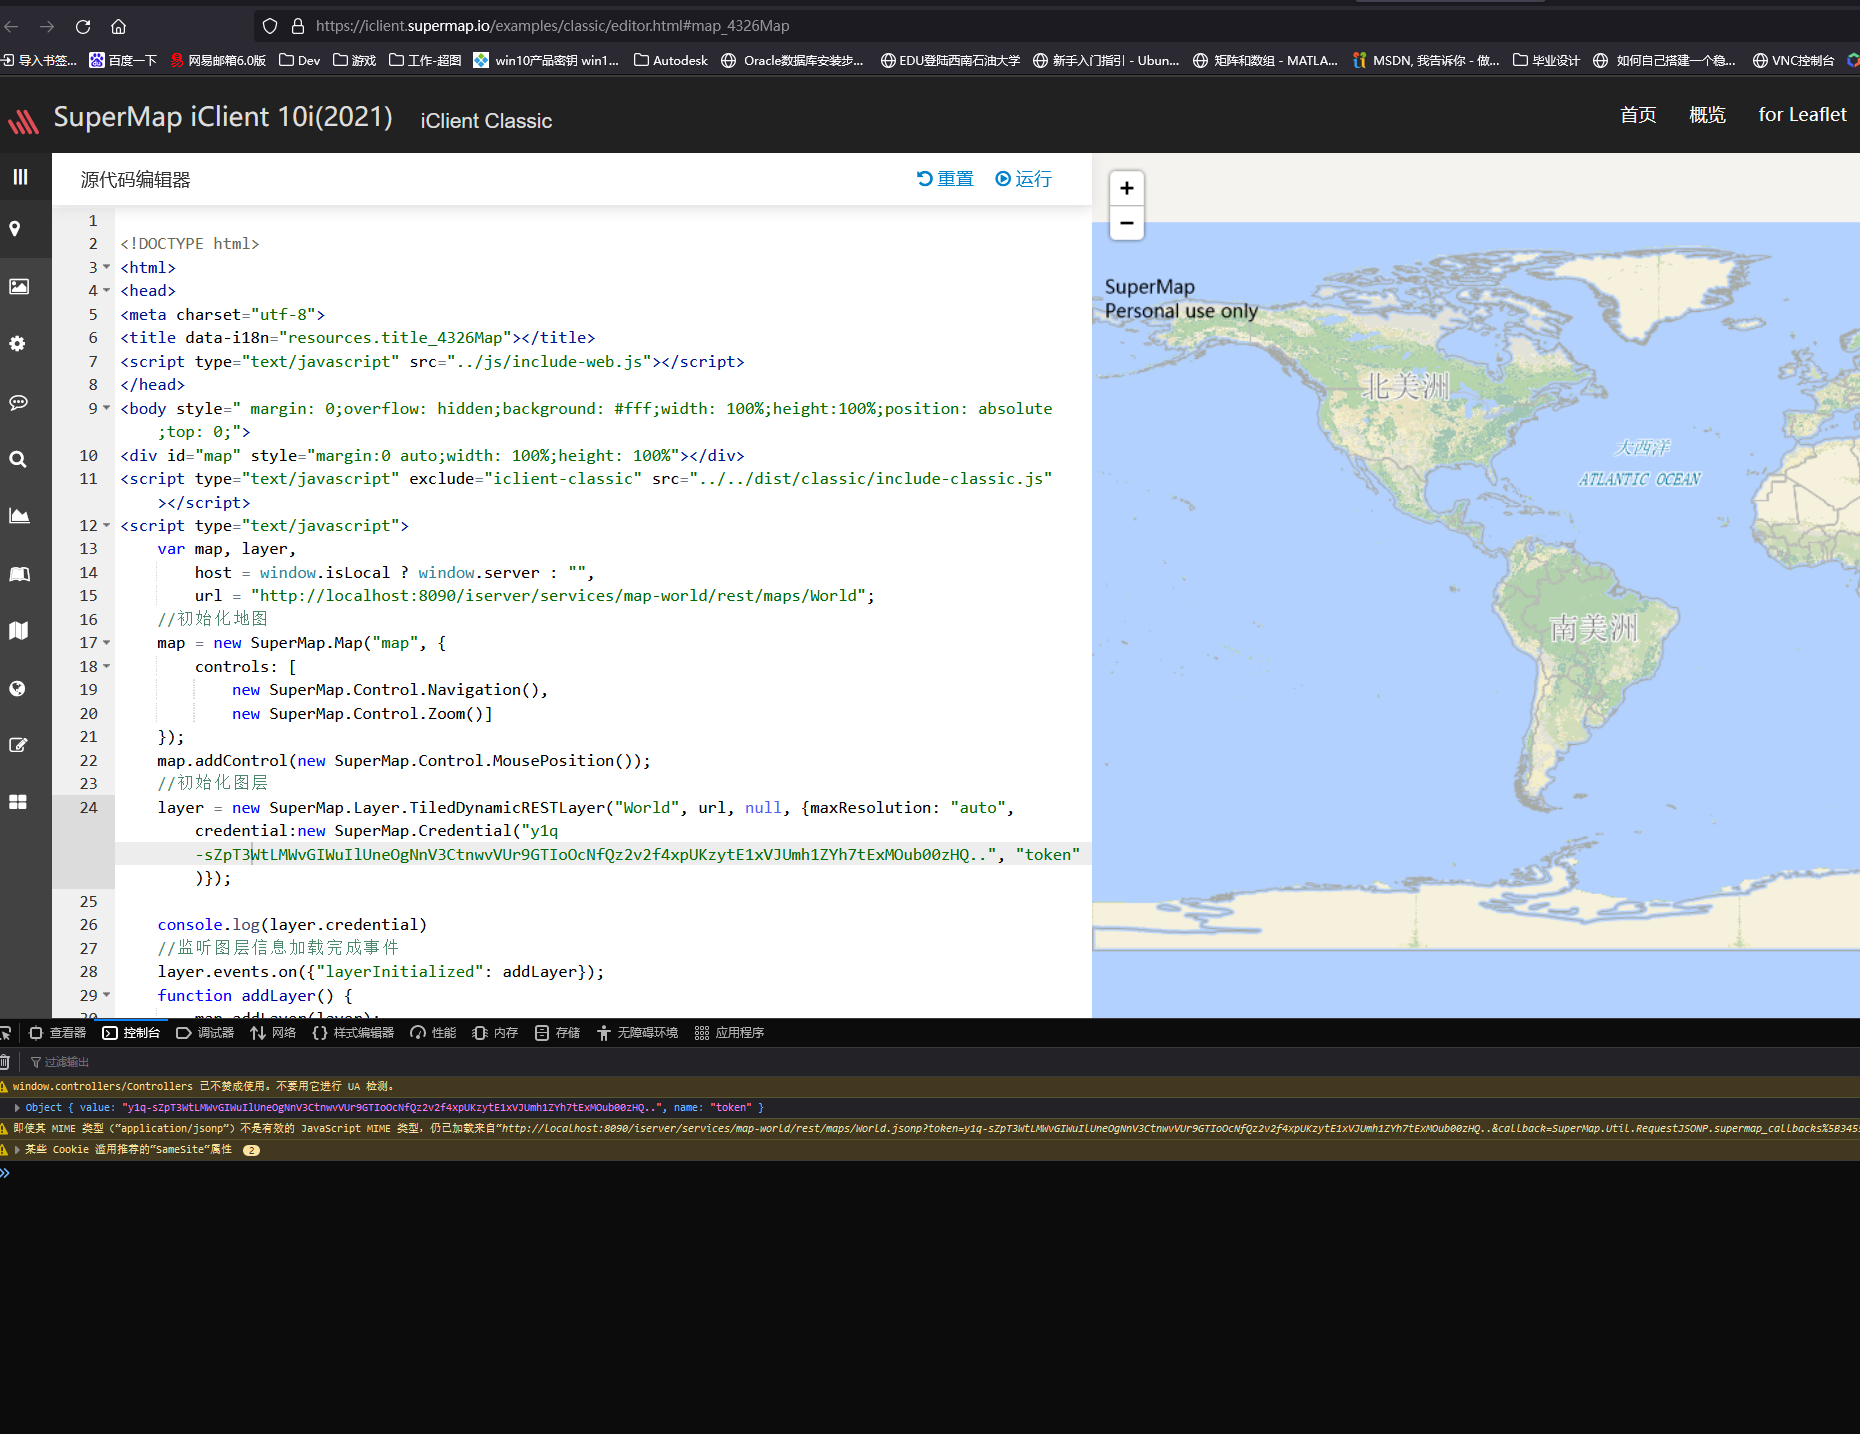The width and height of the screenshot is (1860, 1434).
Task: Go to browser home page icon
Action: click(x=118, y=26)
